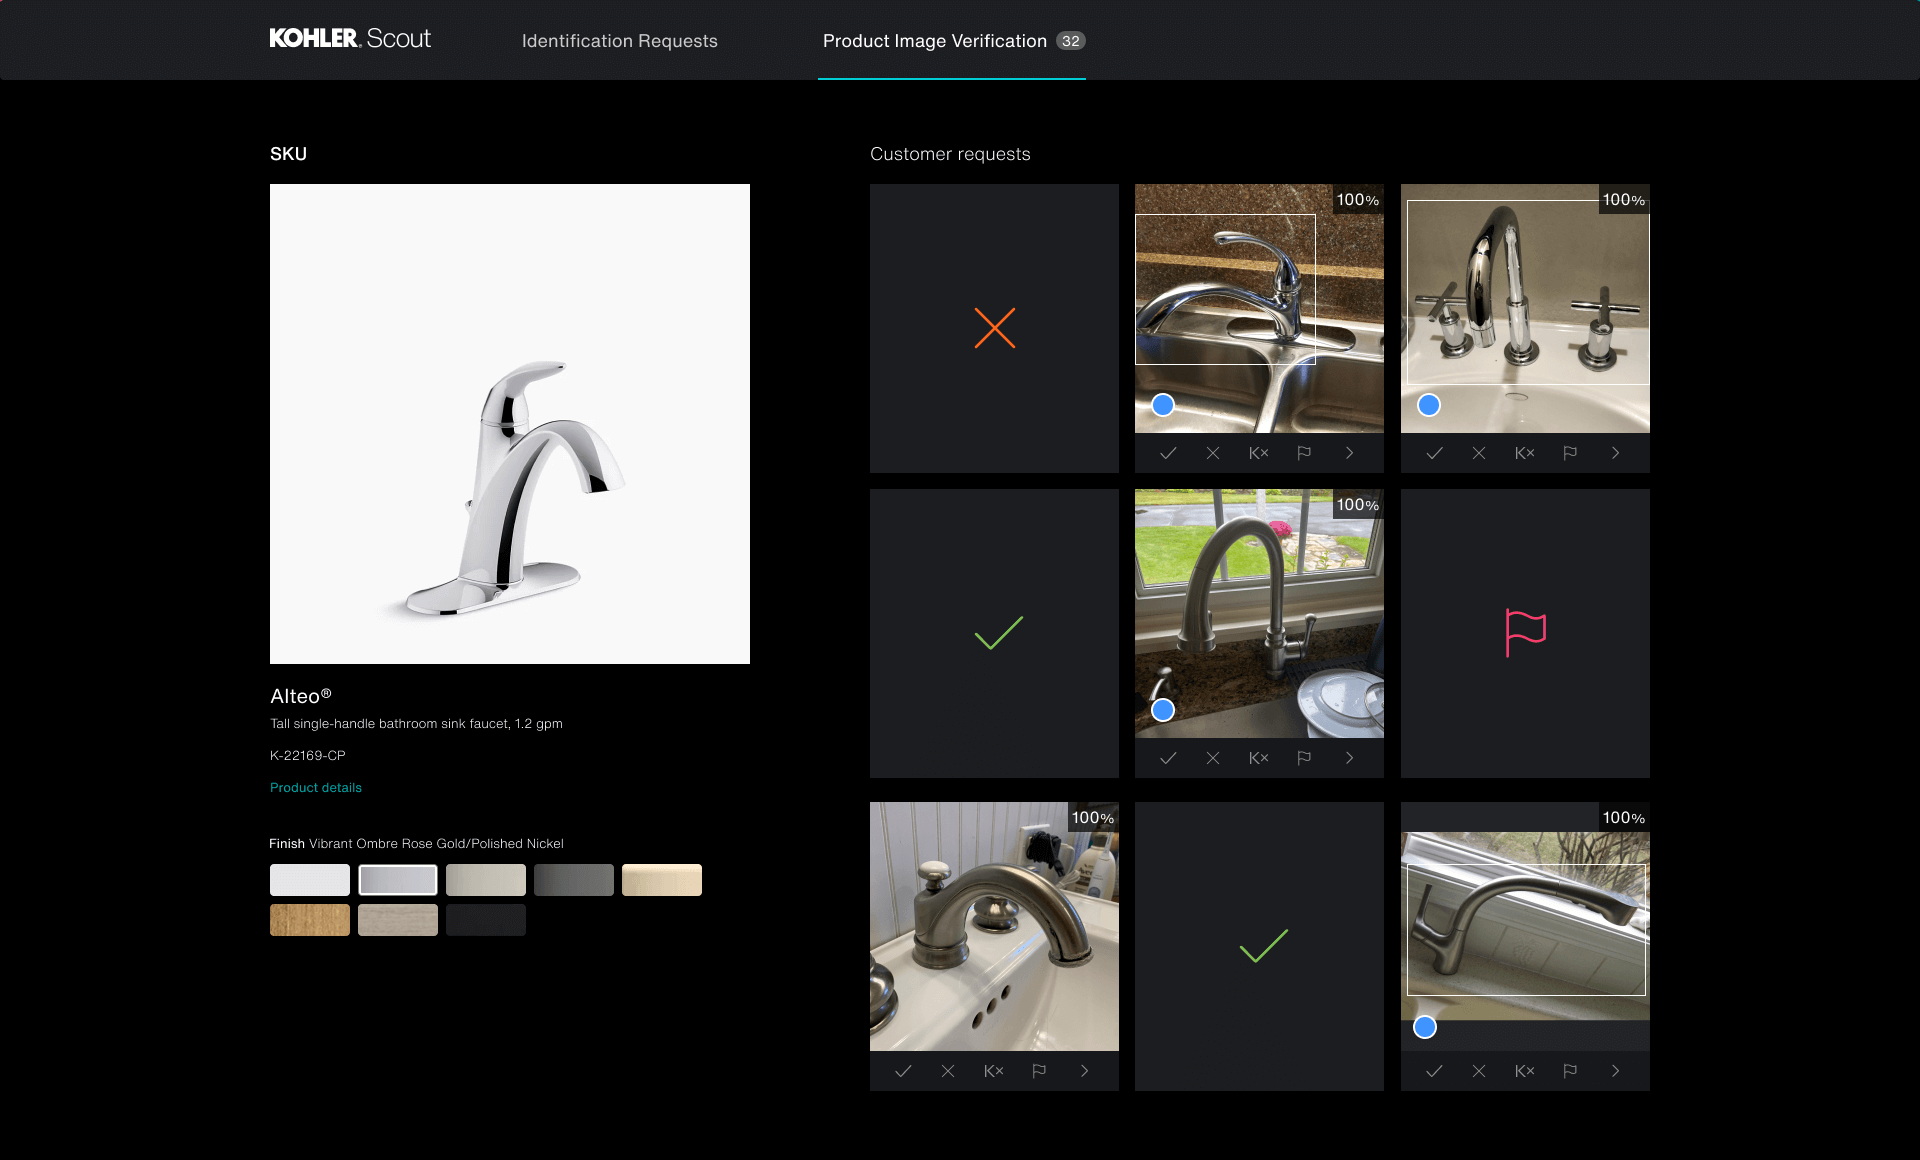Click the KOHLER Scout logo

point(350,39)
